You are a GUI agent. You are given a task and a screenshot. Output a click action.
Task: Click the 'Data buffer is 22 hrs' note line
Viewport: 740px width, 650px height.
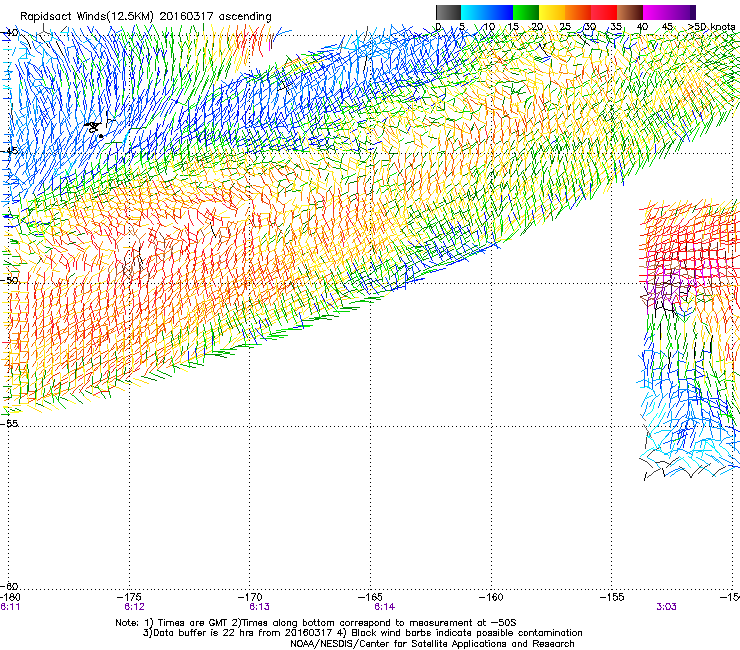pos(362,633)
